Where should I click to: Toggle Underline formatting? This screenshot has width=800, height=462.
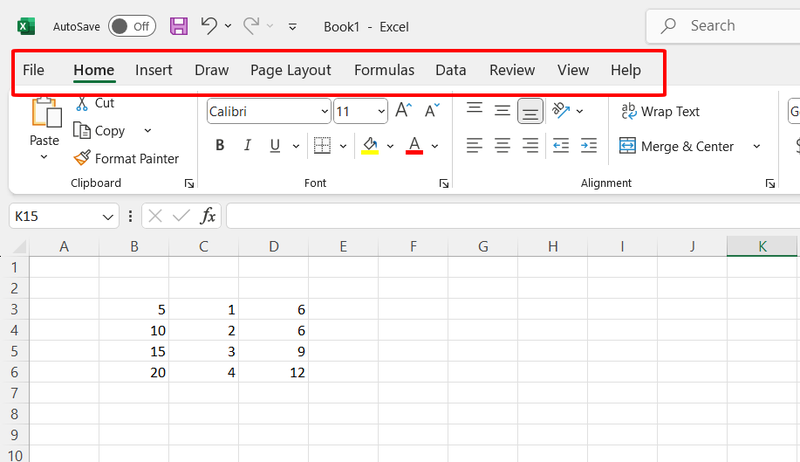pos(275,146)
